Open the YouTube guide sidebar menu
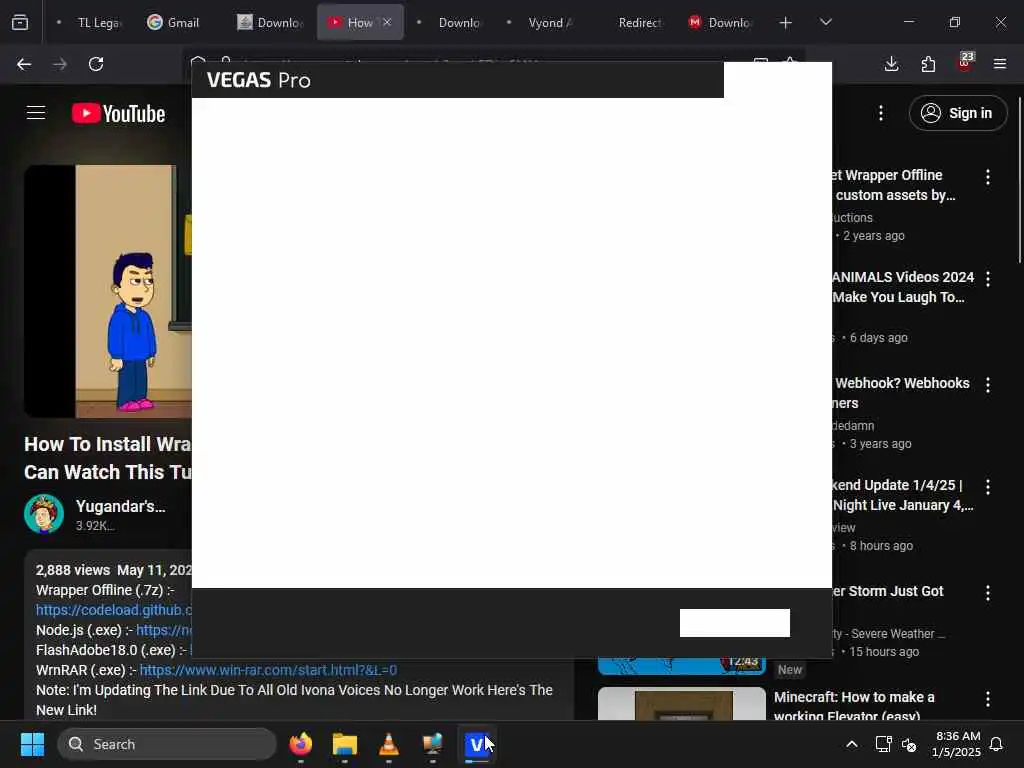 point(36,113)
